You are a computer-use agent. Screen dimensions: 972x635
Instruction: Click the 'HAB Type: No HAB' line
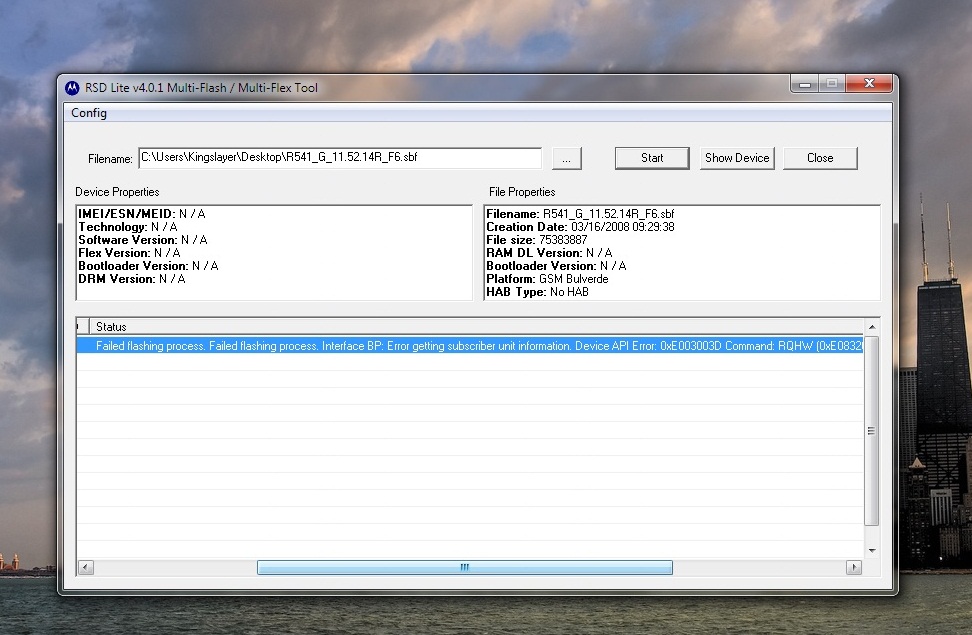click(x=537, y=292)
